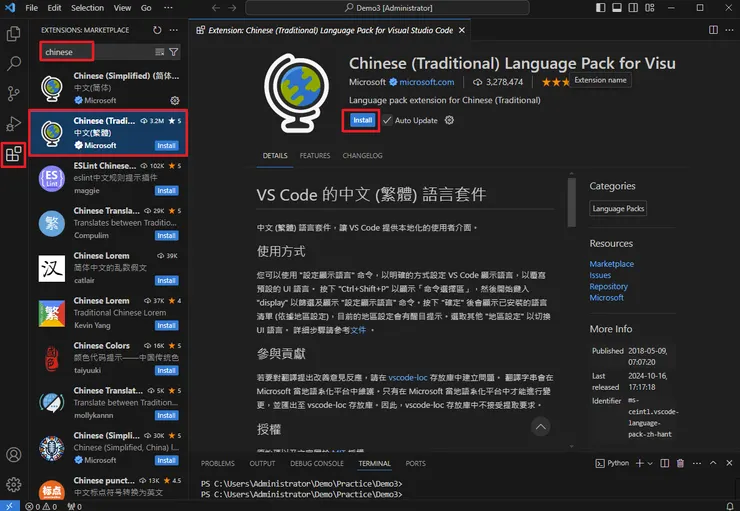Viewport: 740px width, 511px height.
Task: Open editor more actions menu
Action: point(729,30)
